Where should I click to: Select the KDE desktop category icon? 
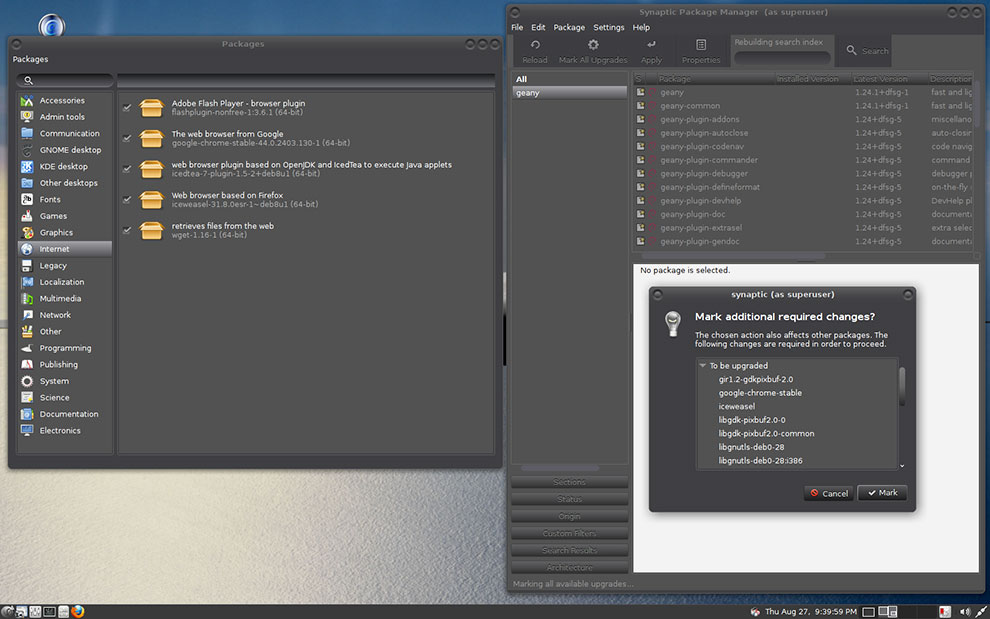coord(27,166)
